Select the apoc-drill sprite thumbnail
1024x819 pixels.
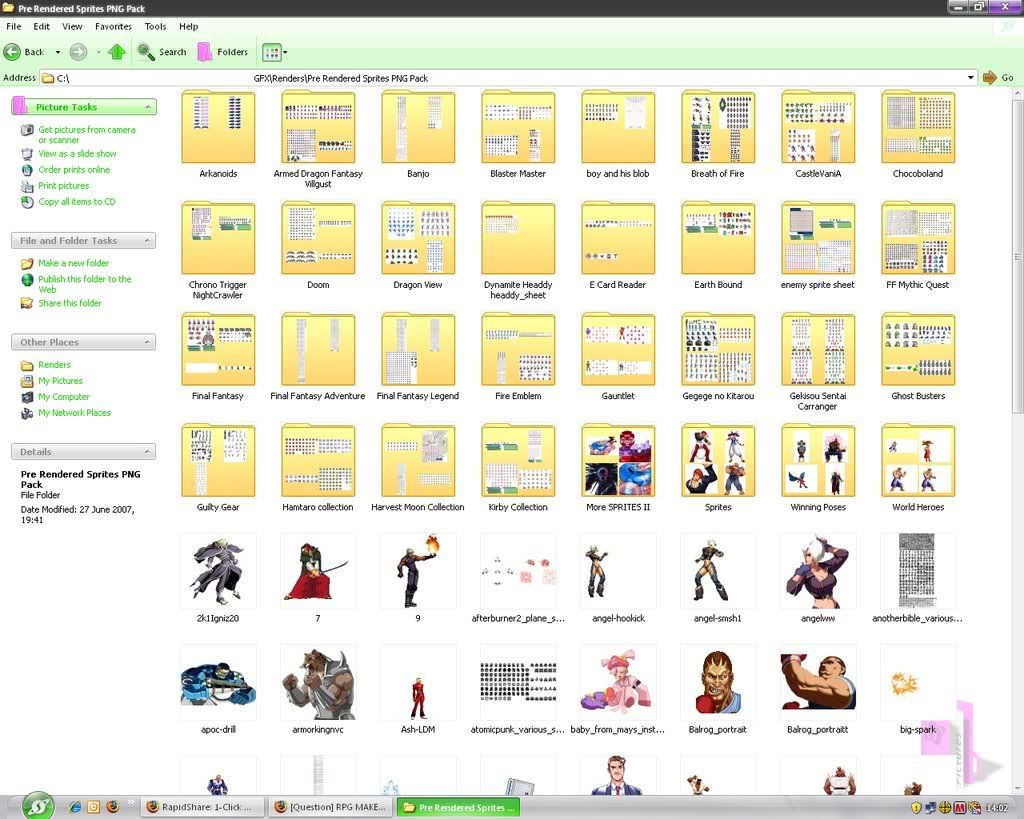(218, 682)
